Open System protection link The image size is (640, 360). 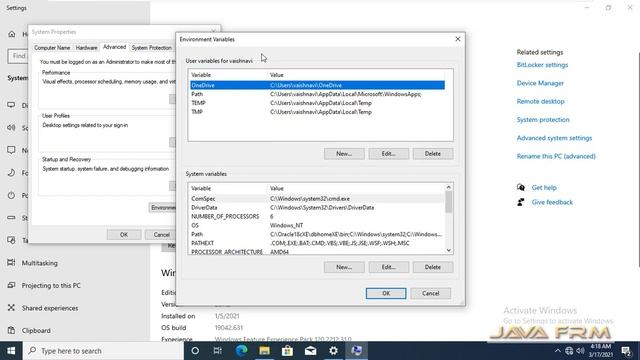coord(543,120)
